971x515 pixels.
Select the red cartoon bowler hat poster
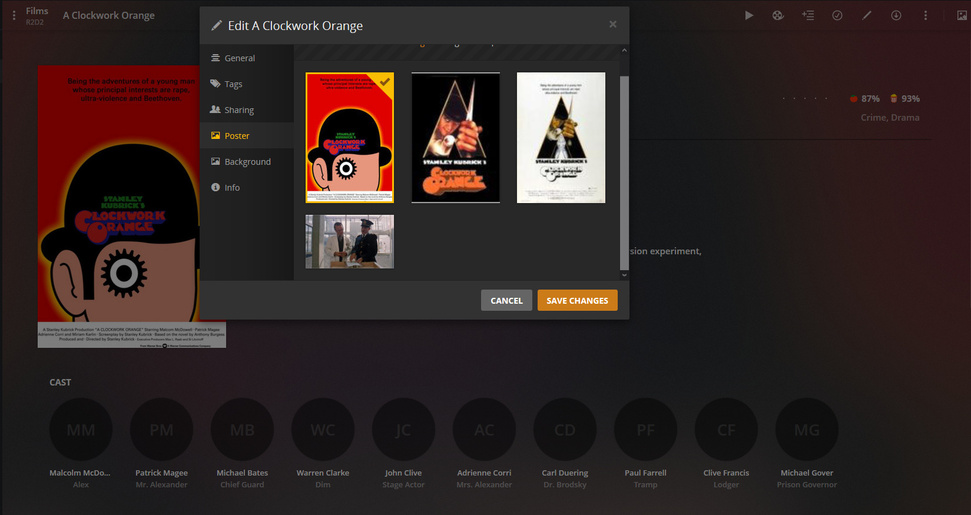[x=349, y=137]
